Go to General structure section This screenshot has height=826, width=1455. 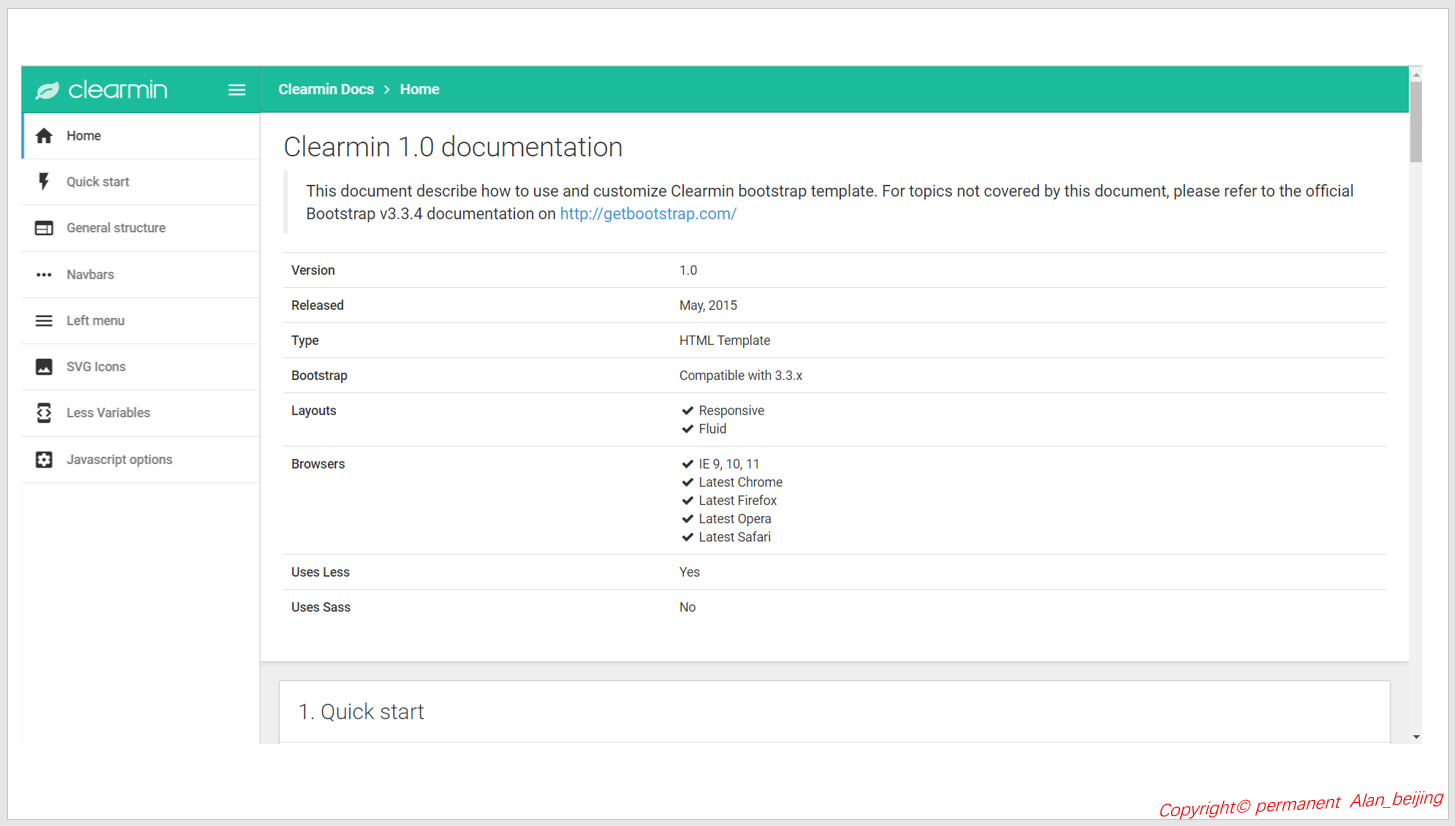pos(141,228)
